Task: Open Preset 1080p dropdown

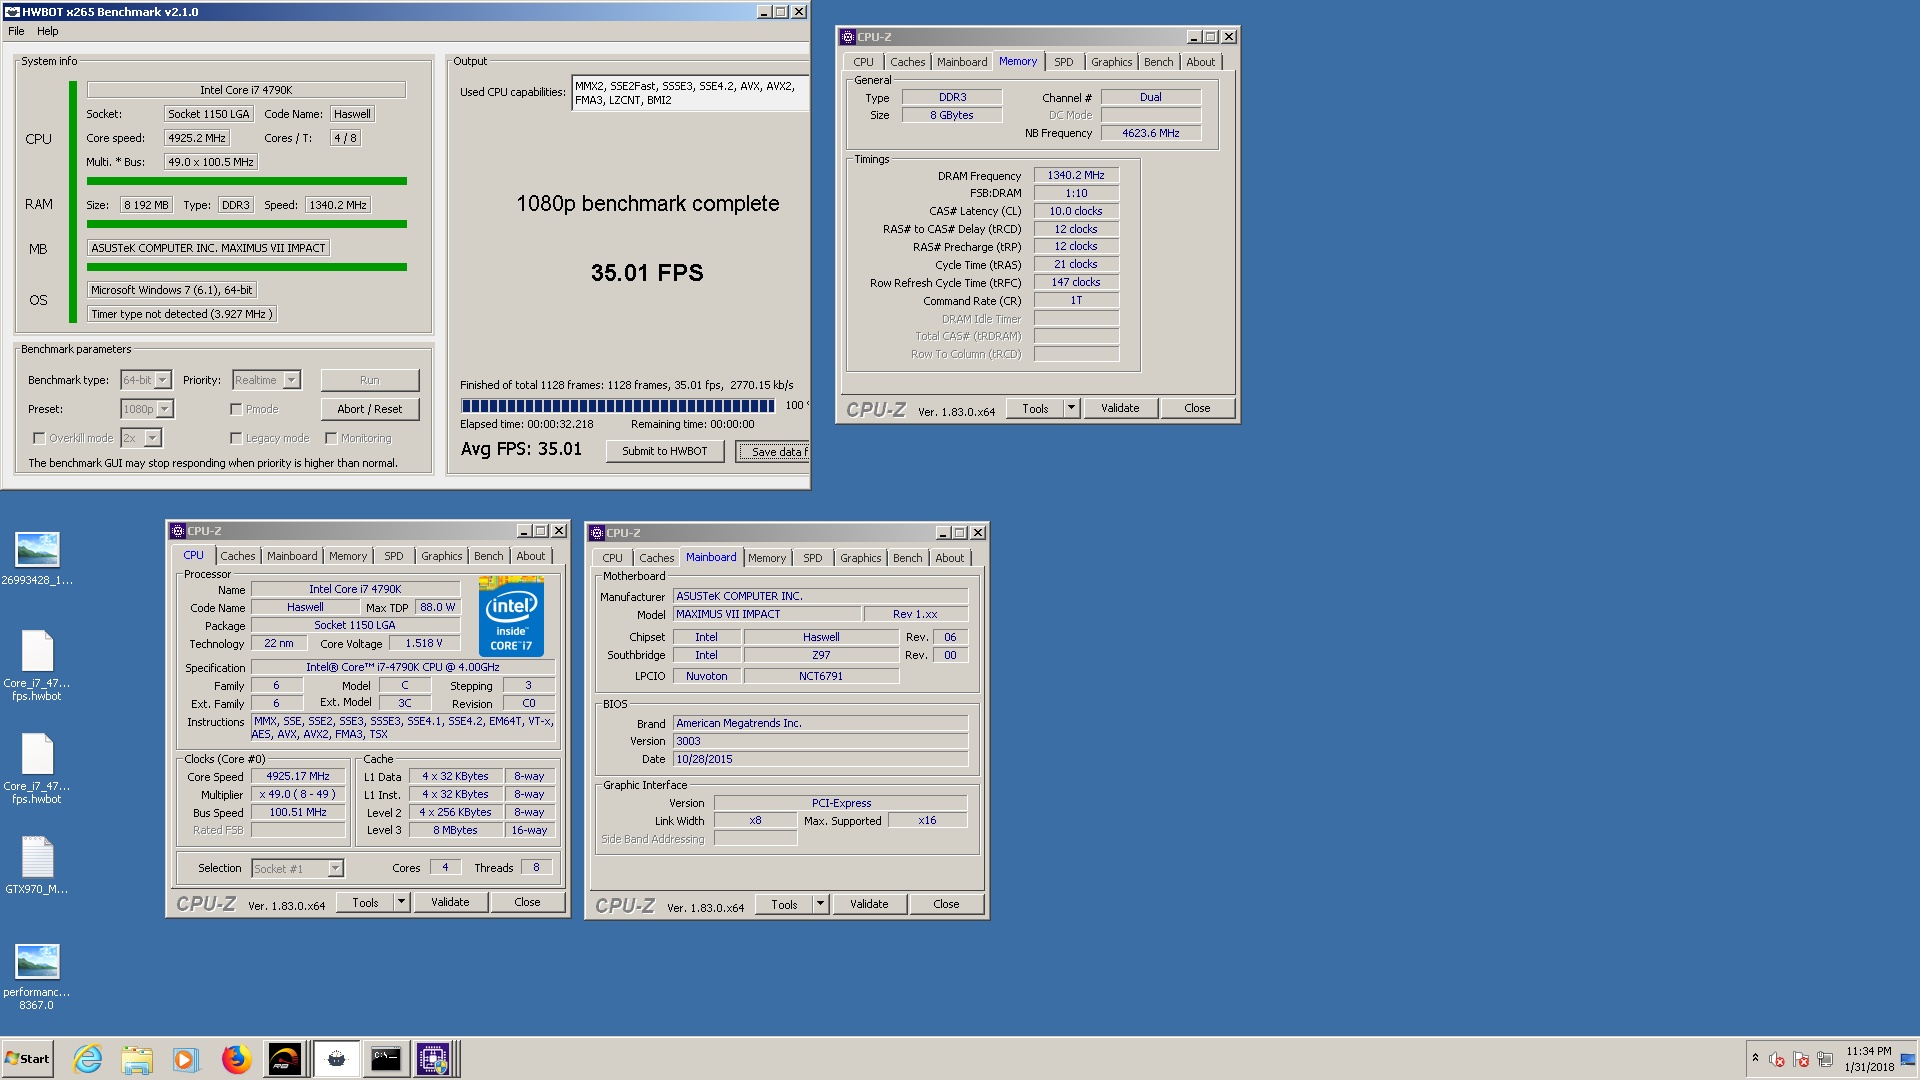Action: pos(147,409)
